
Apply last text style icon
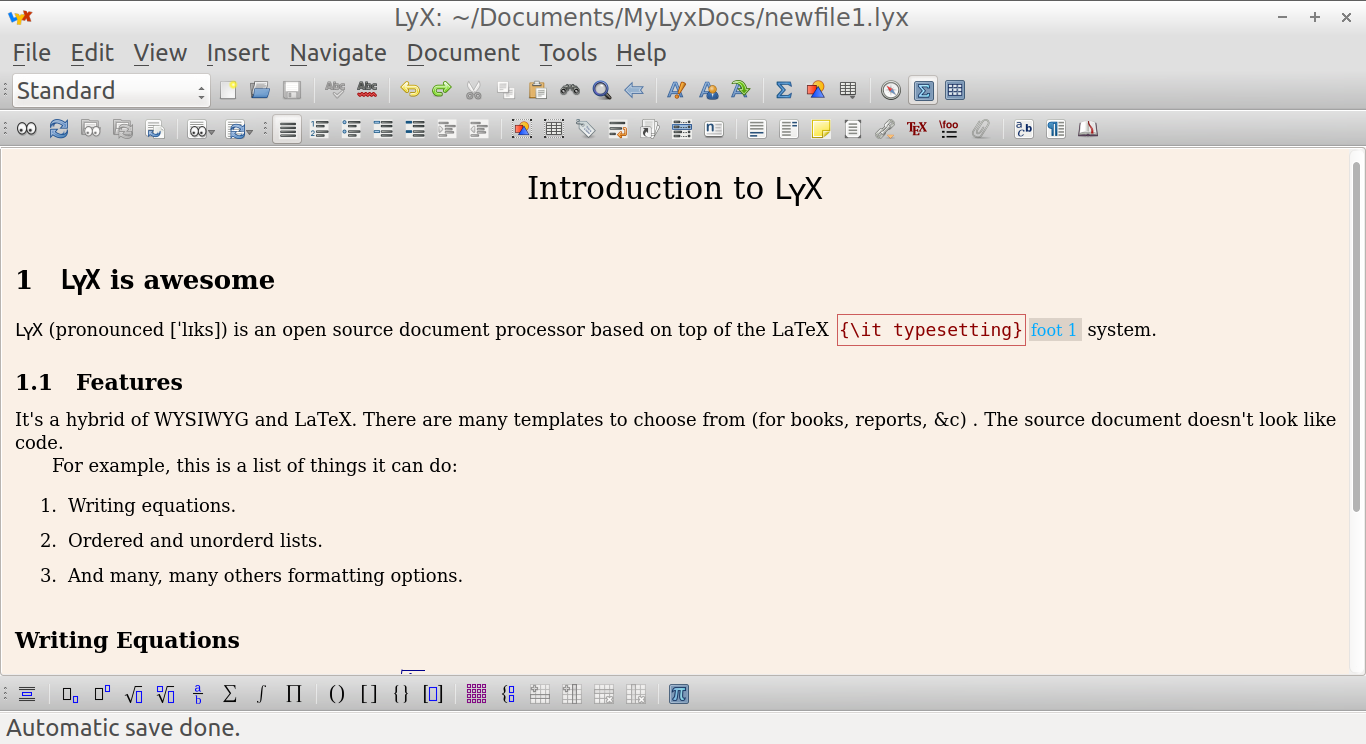[x=741, y=90]
